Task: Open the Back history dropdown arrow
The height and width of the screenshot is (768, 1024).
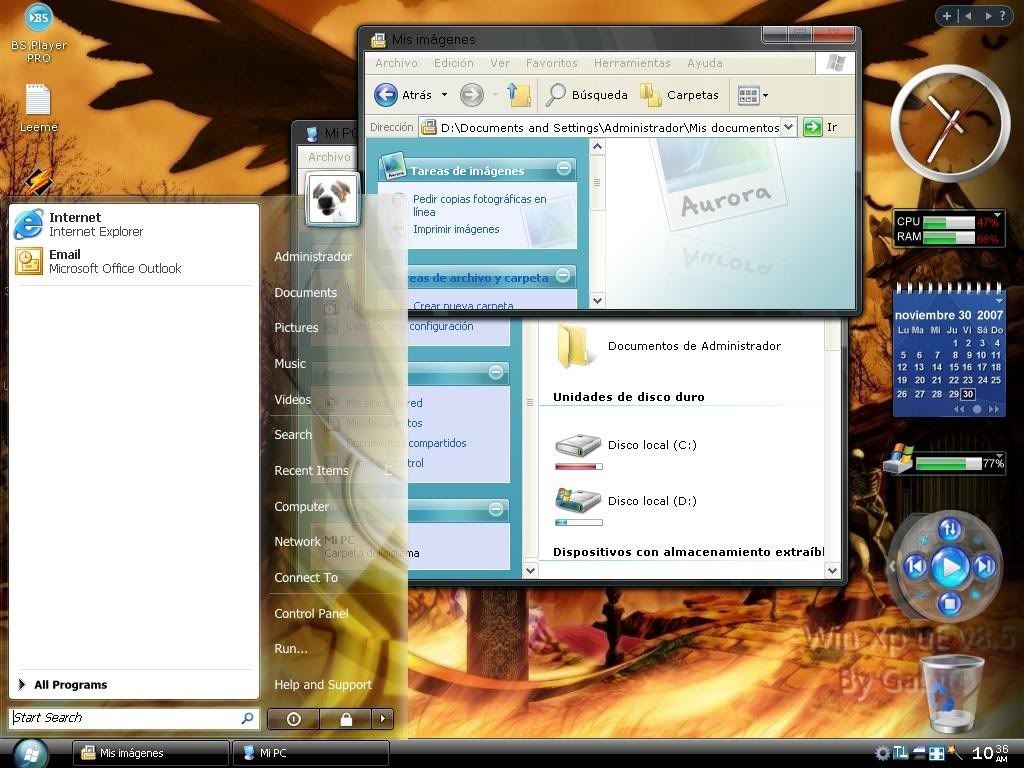Action: 444,95
